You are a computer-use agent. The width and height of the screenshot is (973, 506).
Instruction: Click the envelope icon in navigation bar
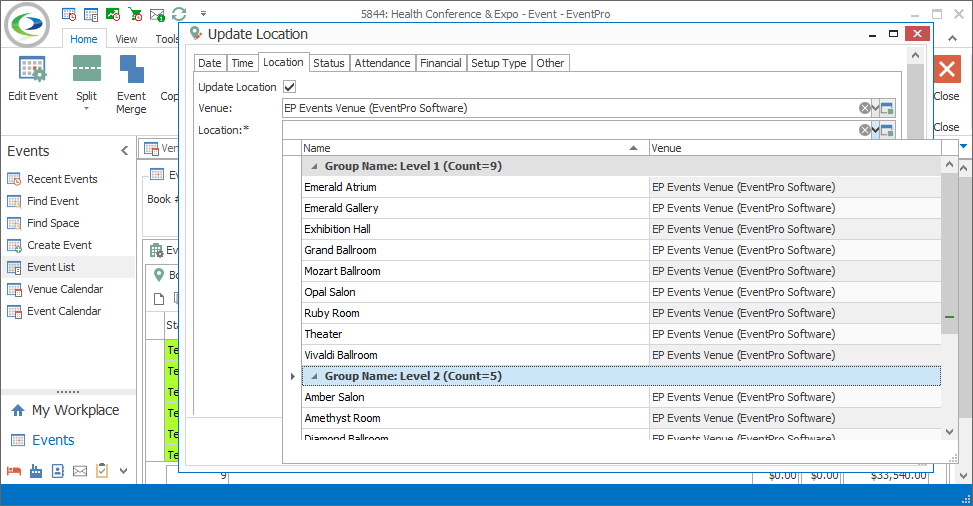click(x=80, y=471)
